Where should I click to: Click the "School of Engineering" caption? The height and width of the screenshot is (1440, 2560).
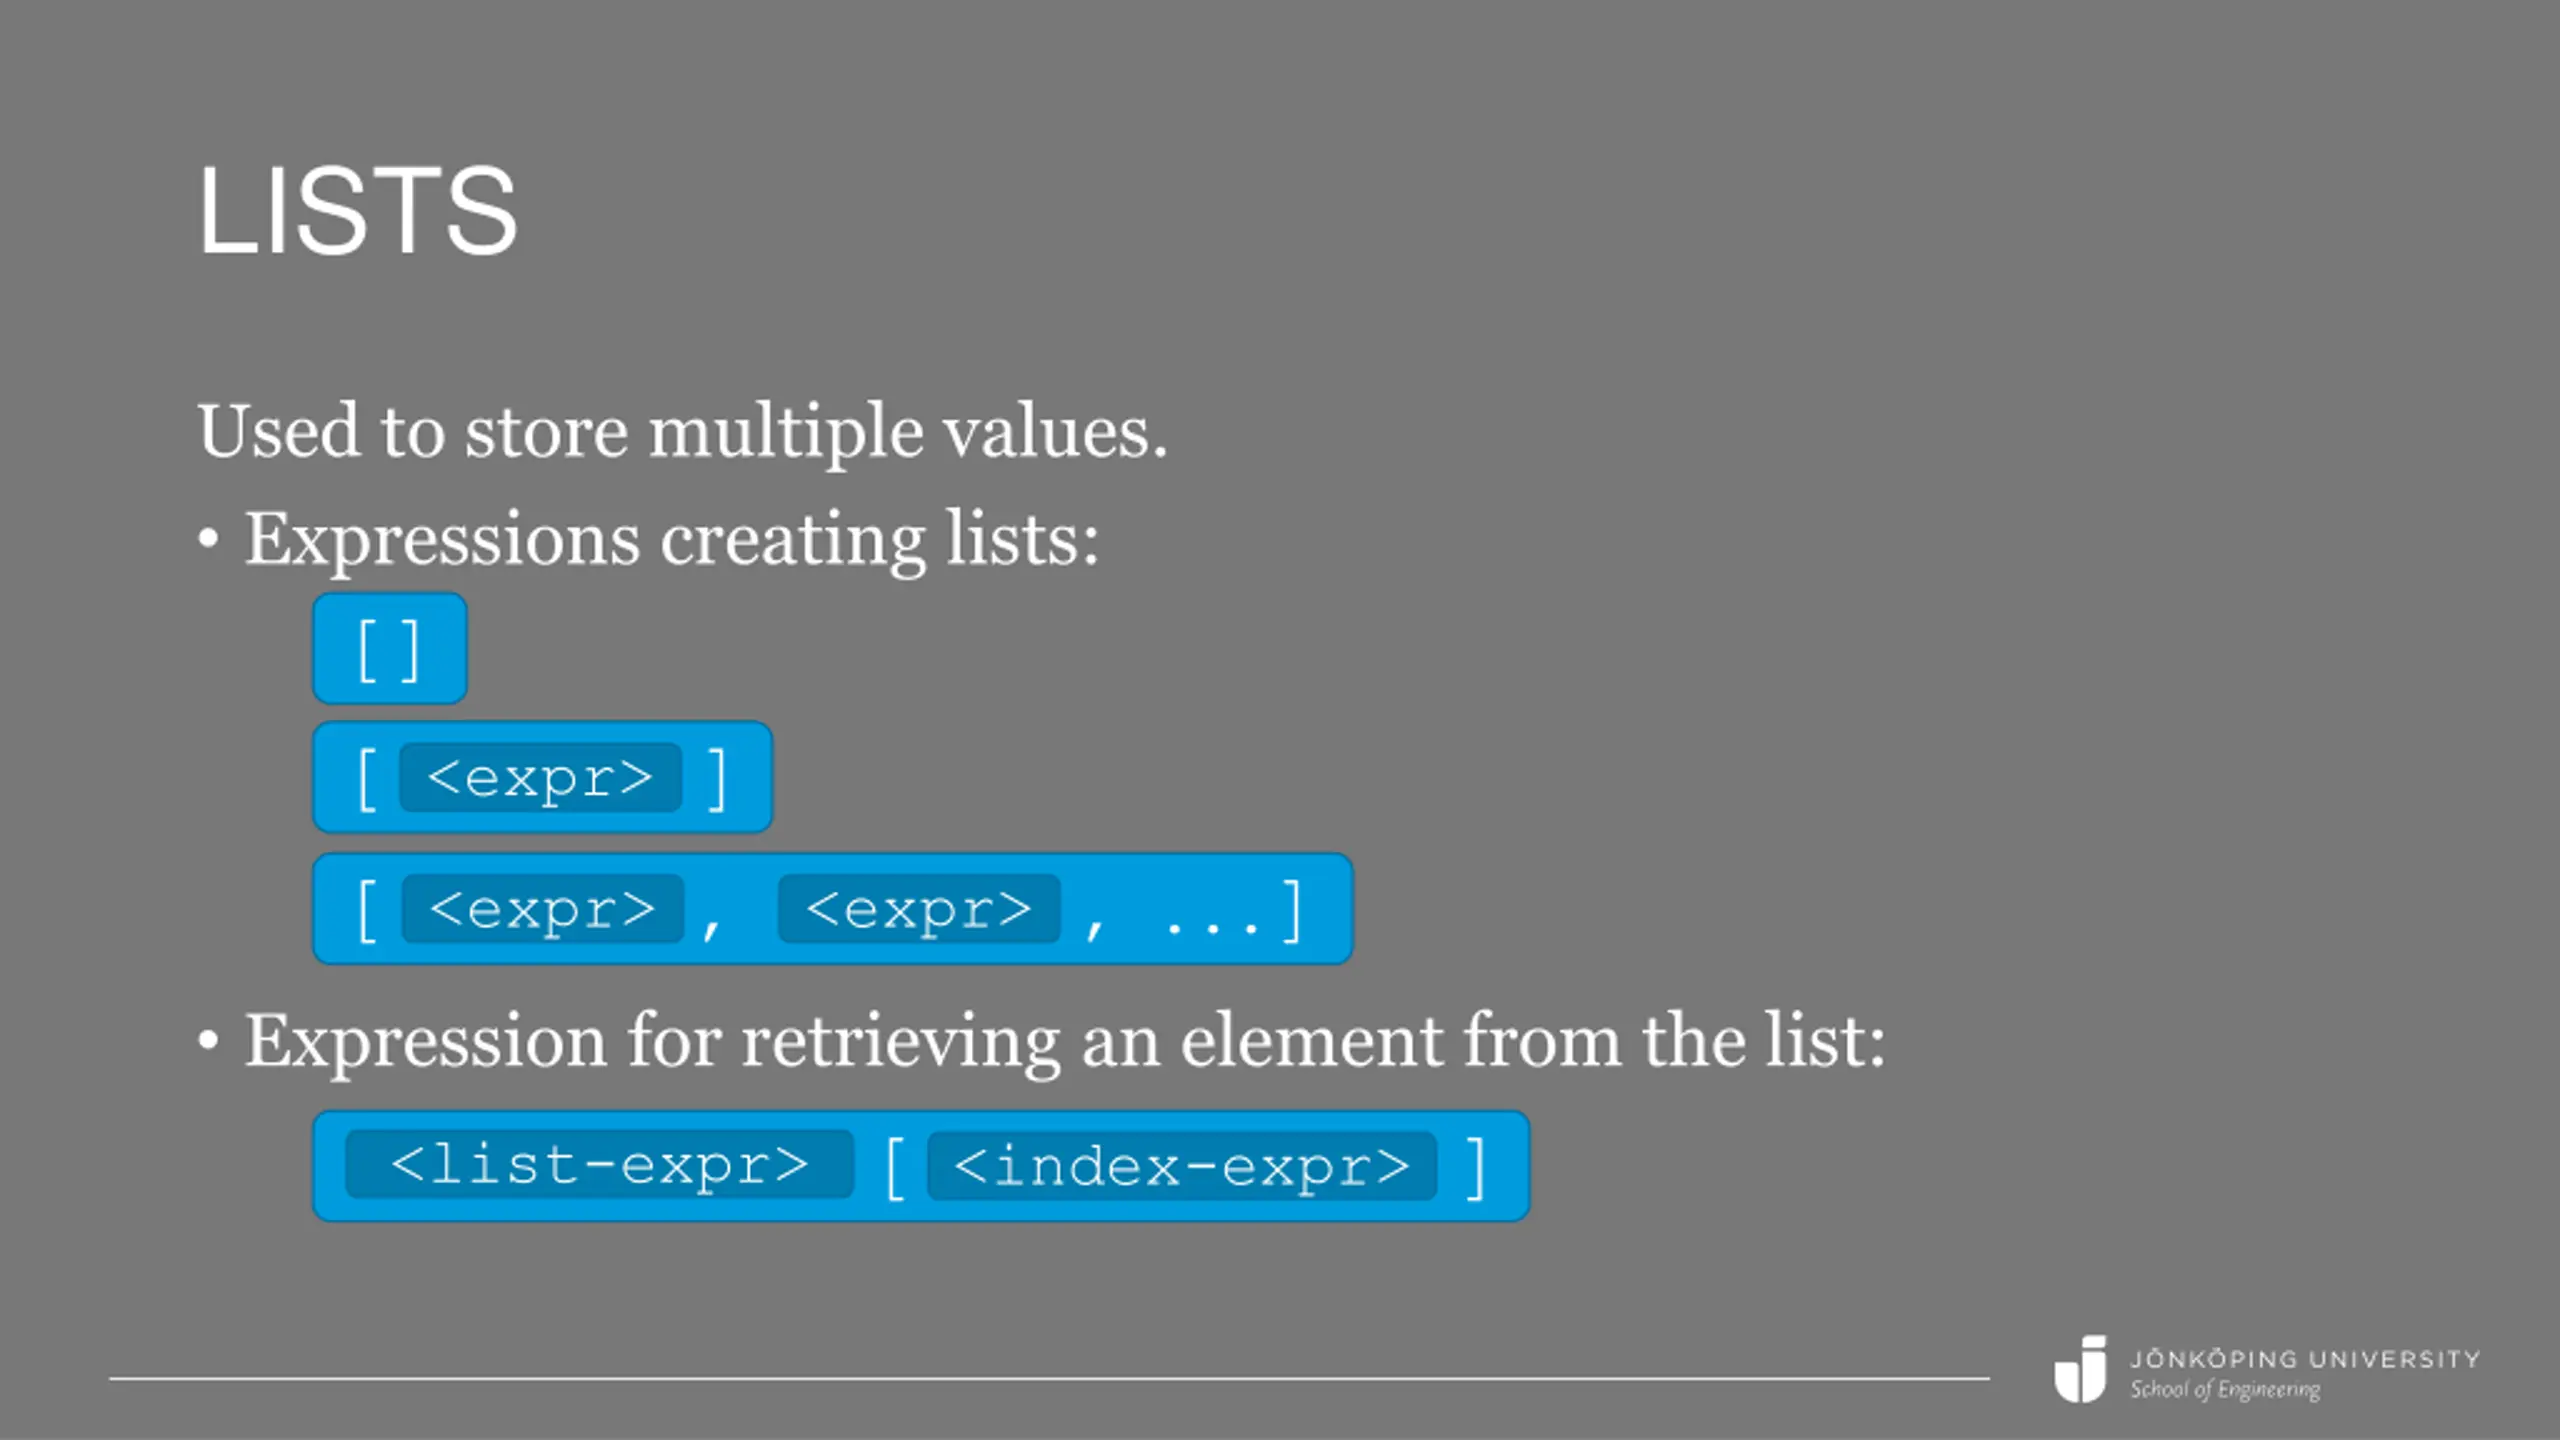tap(2224, 1390)
